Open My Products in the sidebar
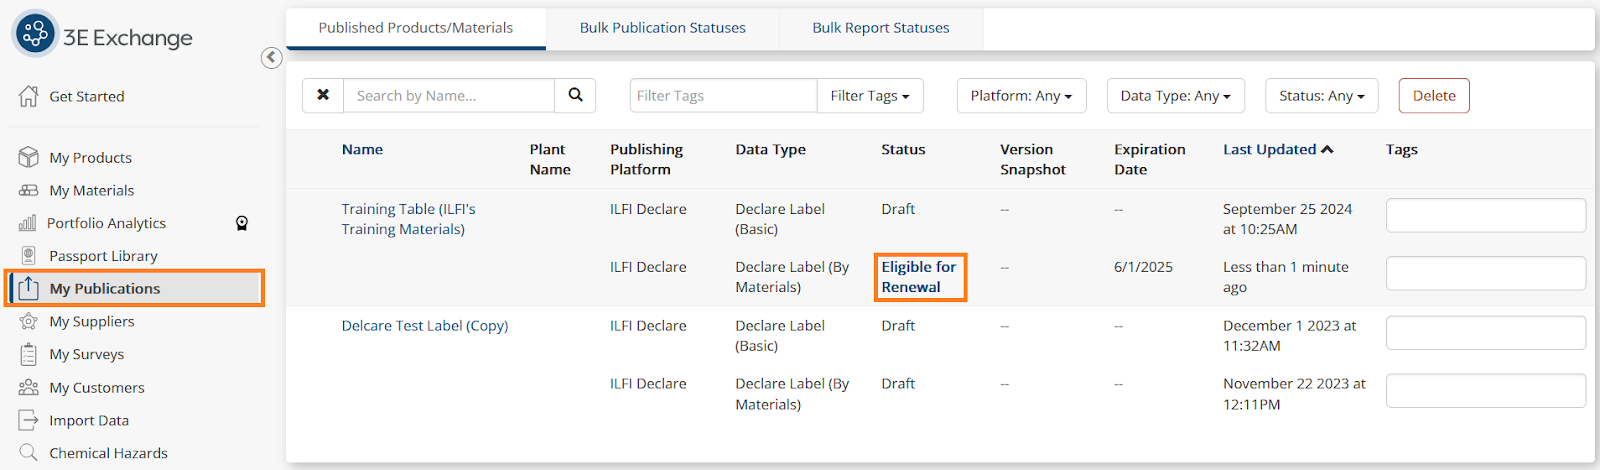 click(91, 157)
